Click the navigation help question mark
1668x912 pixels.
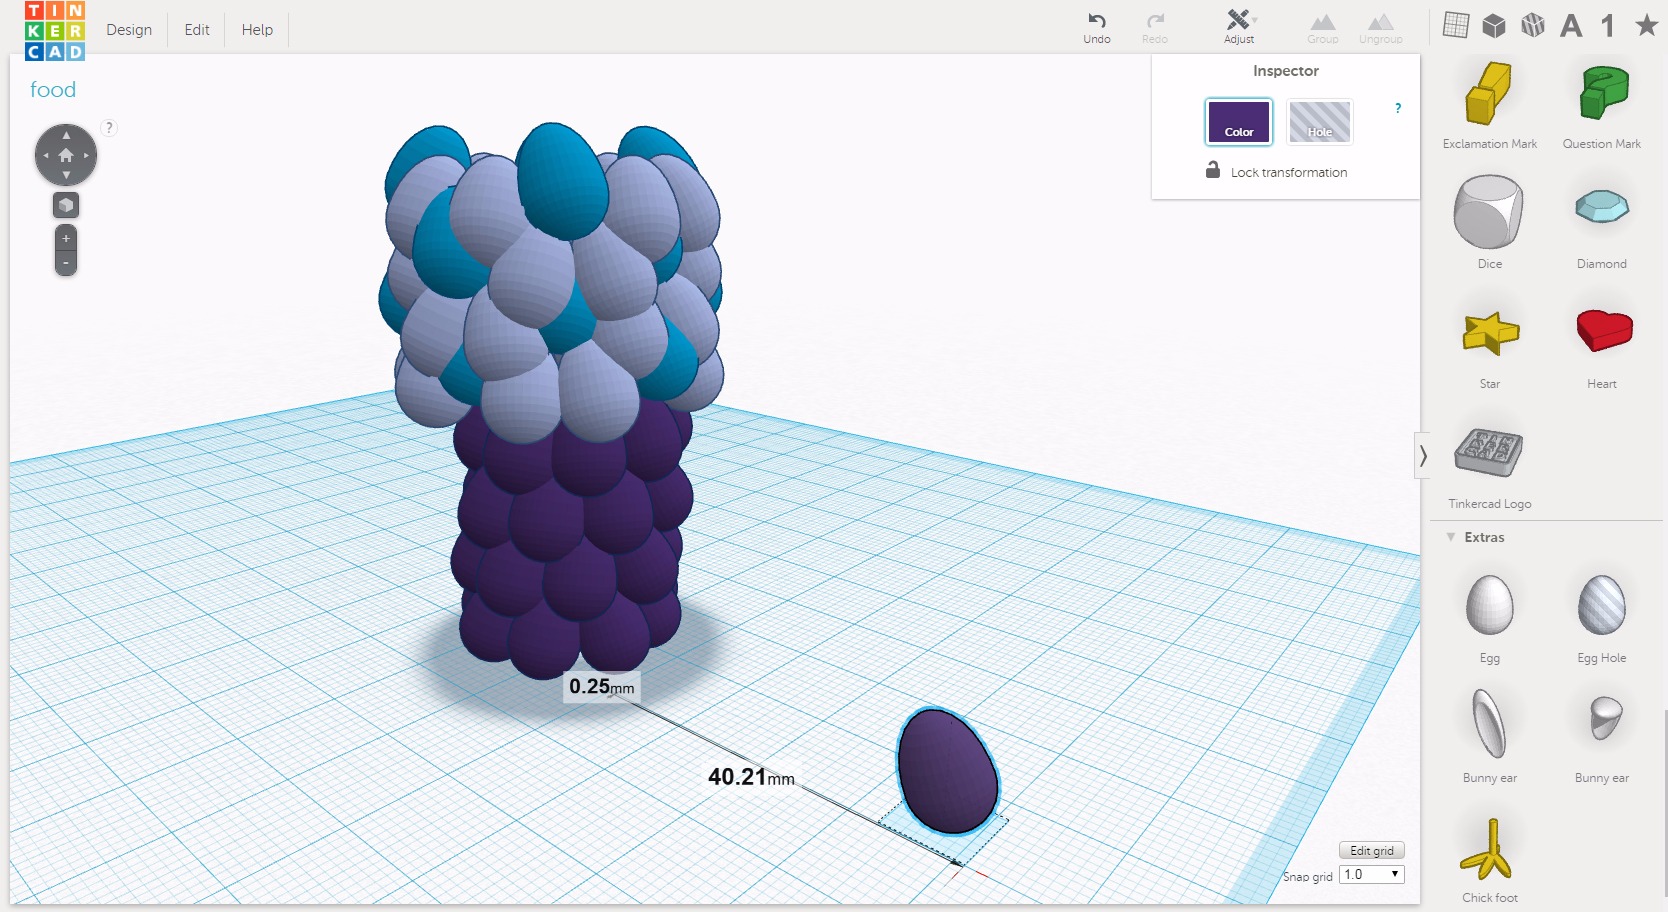click(x=109, y=127)
